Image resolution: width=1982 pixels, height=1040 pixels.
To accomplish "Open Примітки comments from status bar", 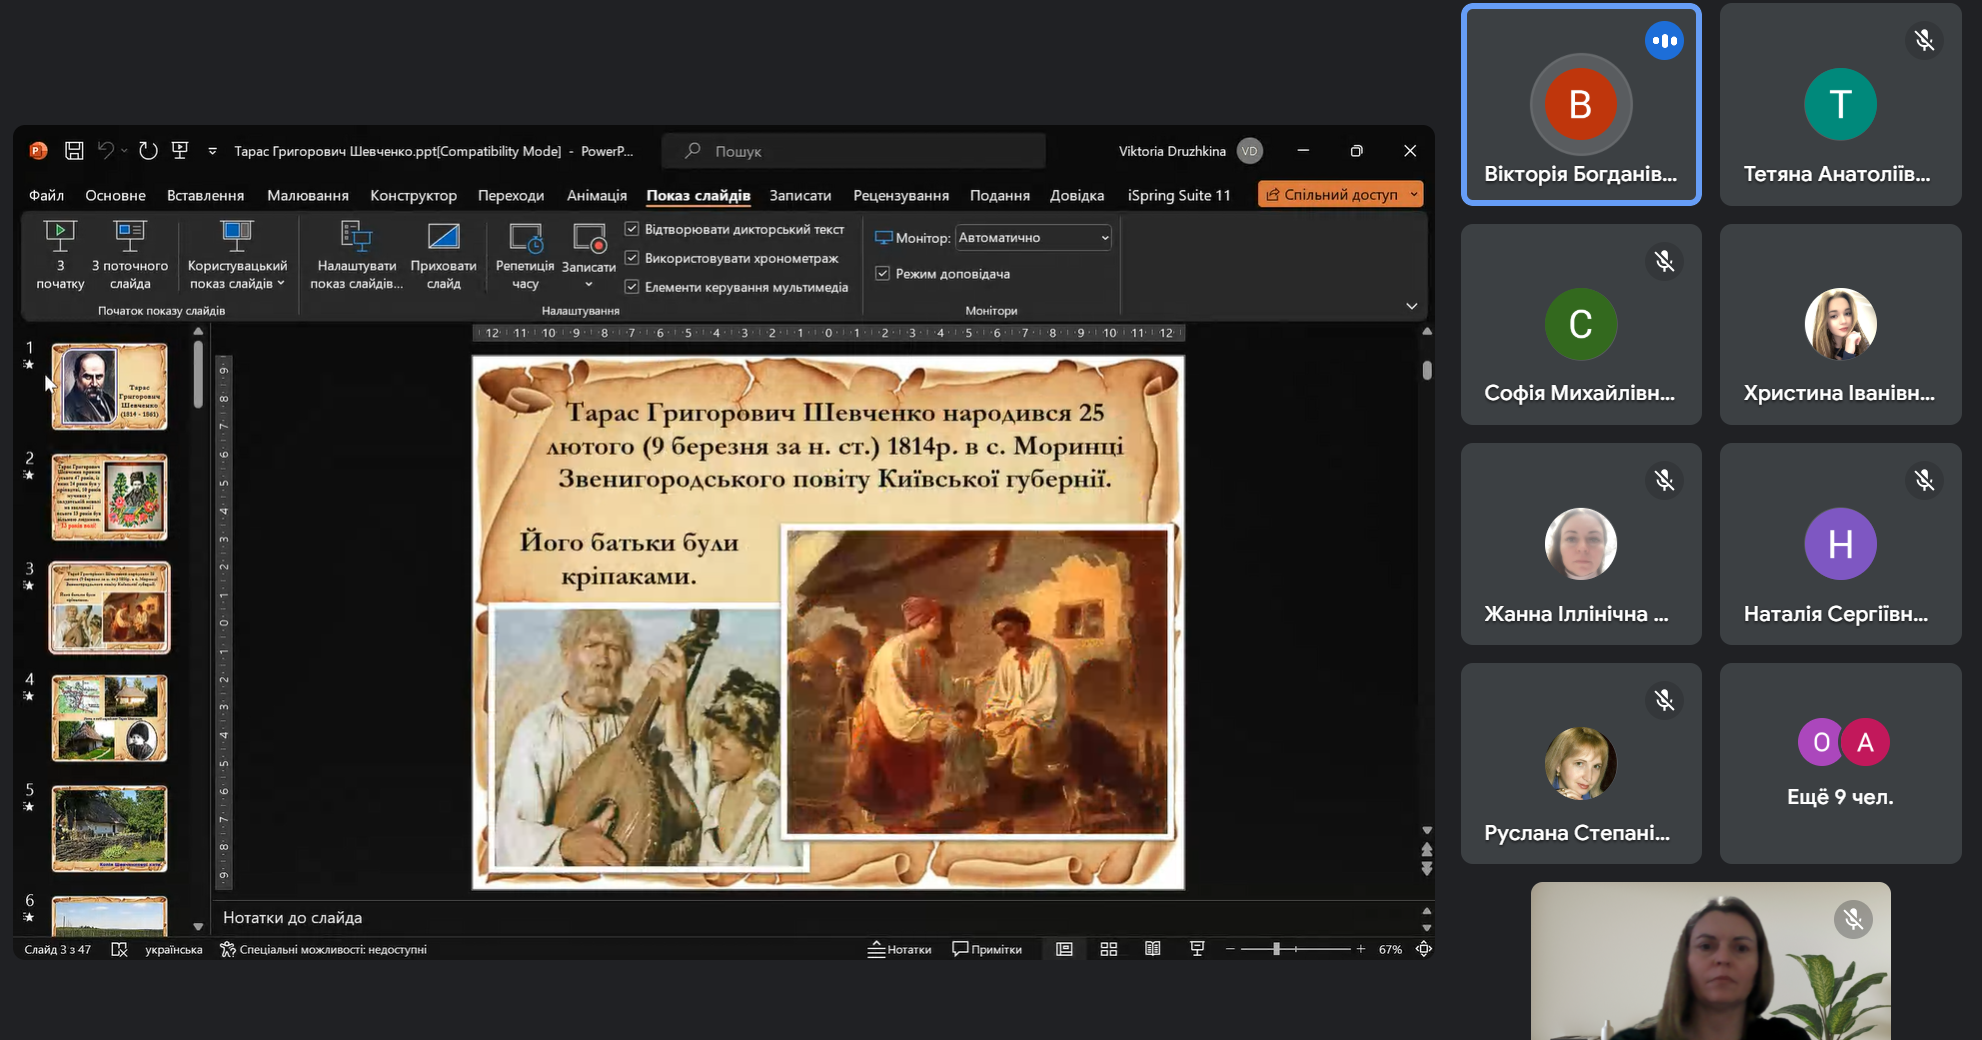I will (987, 949).
